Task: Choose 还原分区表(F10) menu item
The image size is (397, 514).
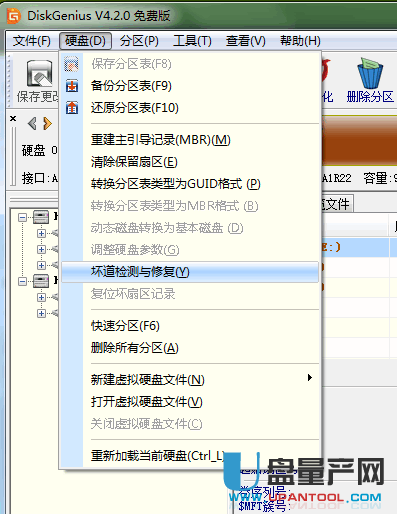Action: tap(190, 108)
